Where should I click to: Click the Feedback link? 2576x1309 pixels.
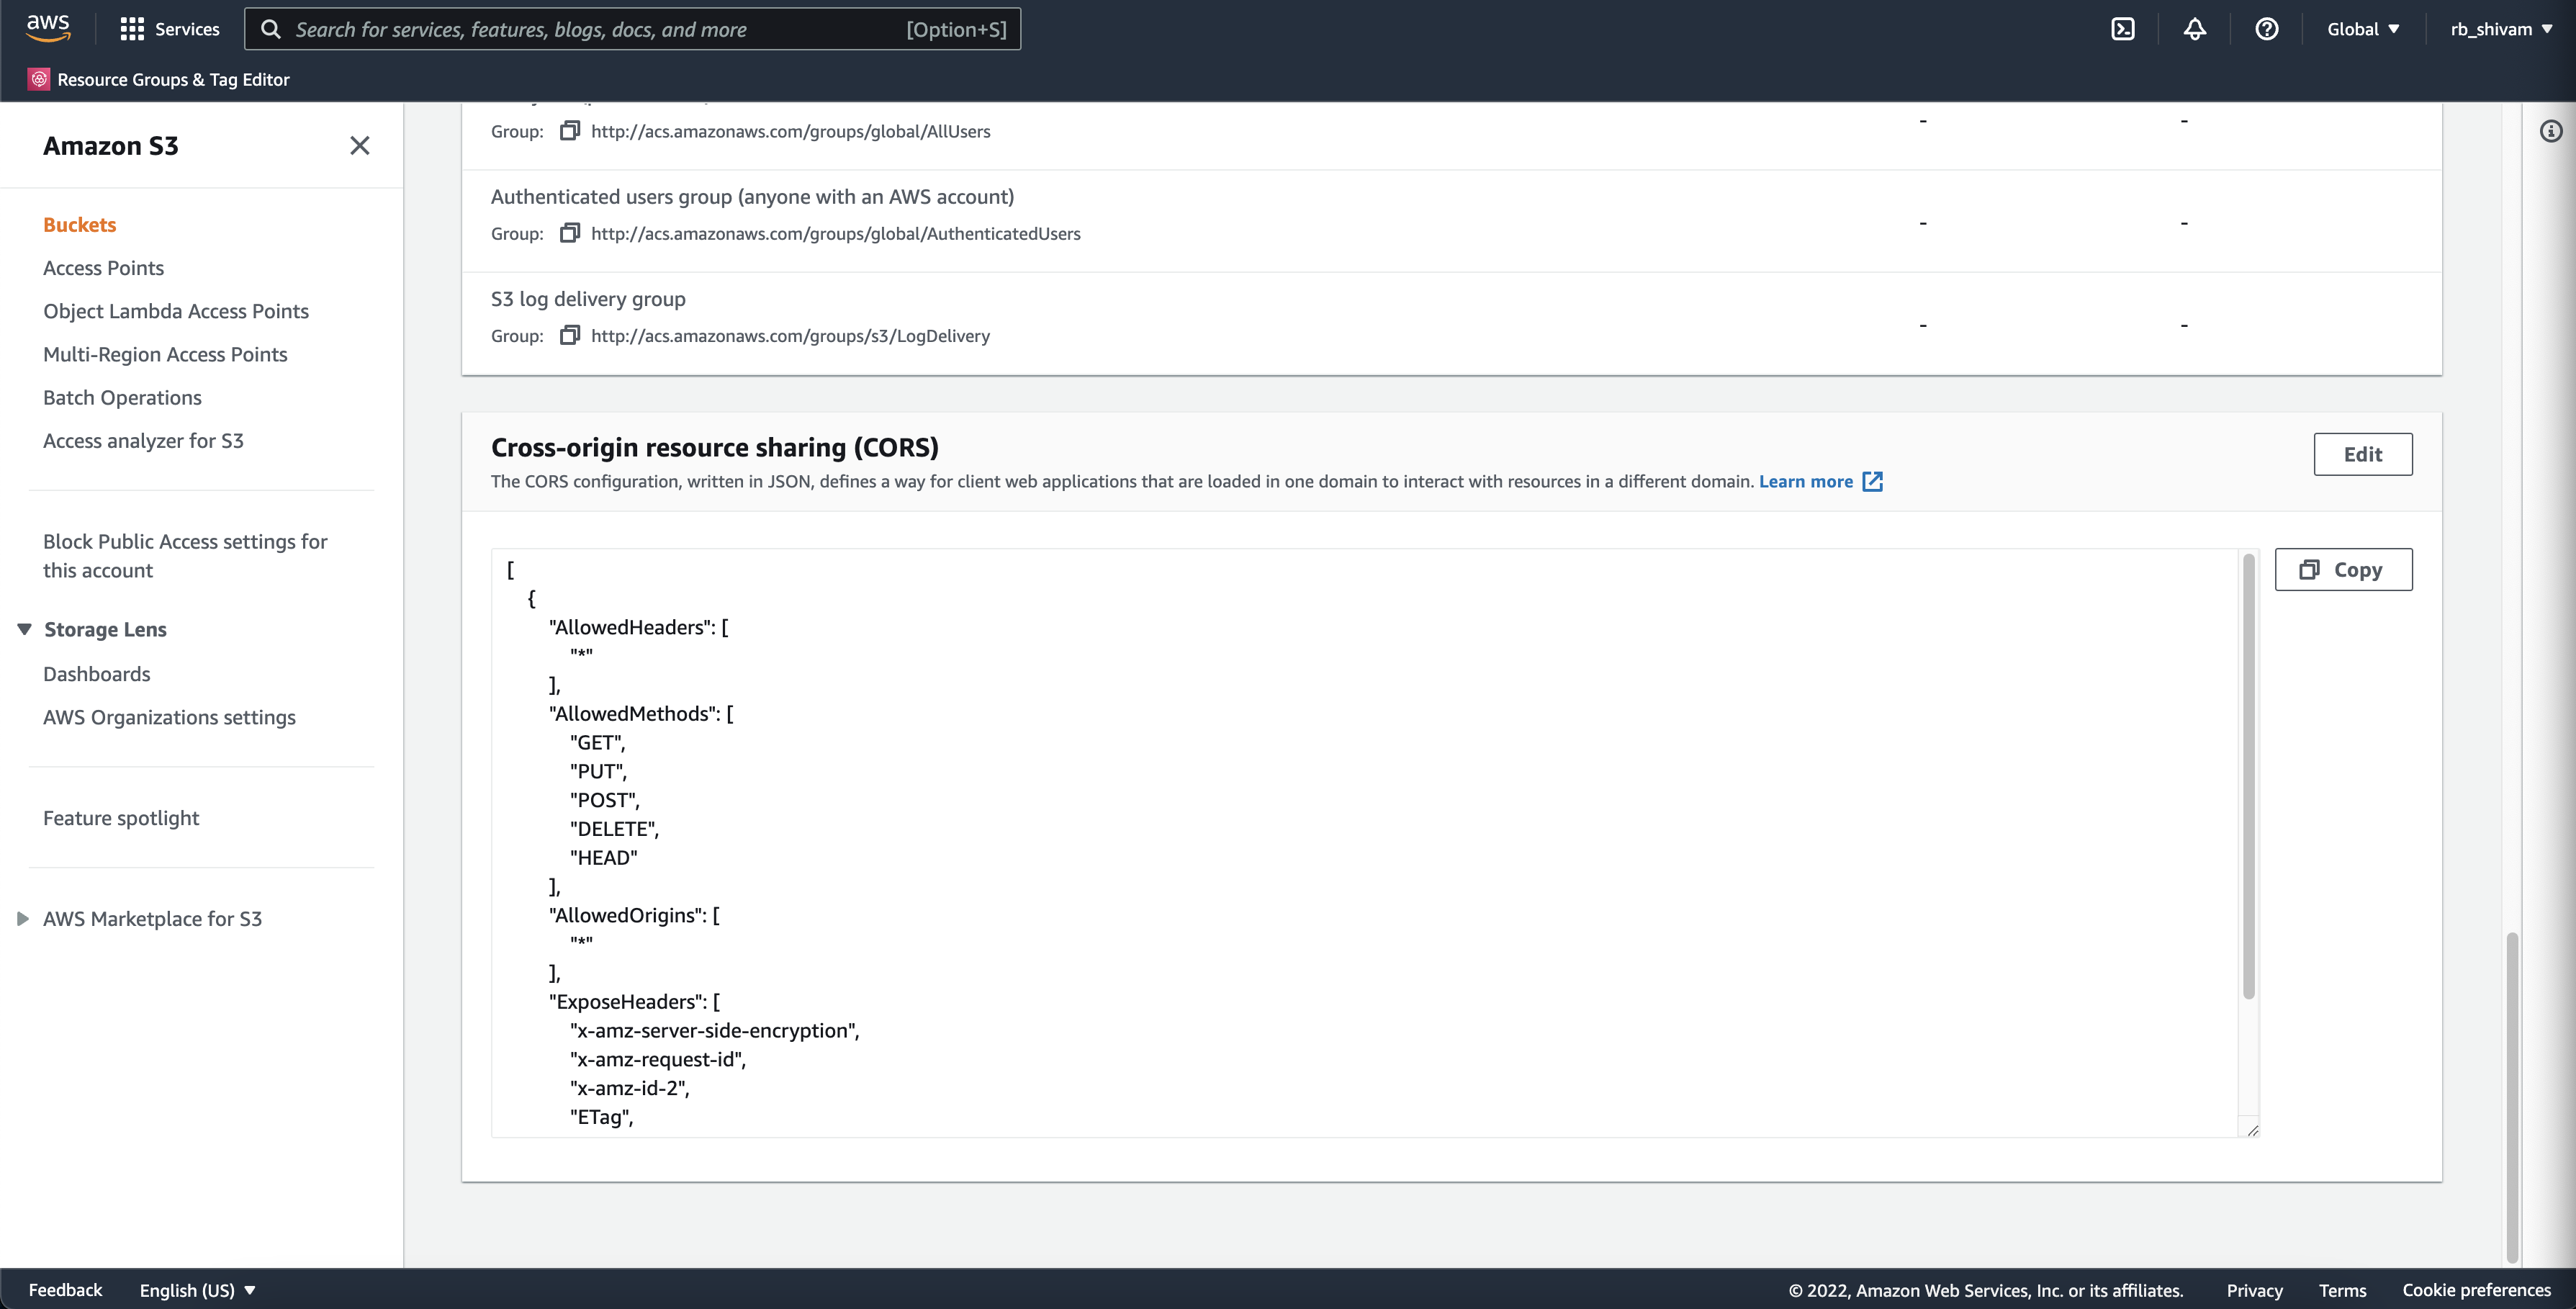click(x=65, y=1290)
